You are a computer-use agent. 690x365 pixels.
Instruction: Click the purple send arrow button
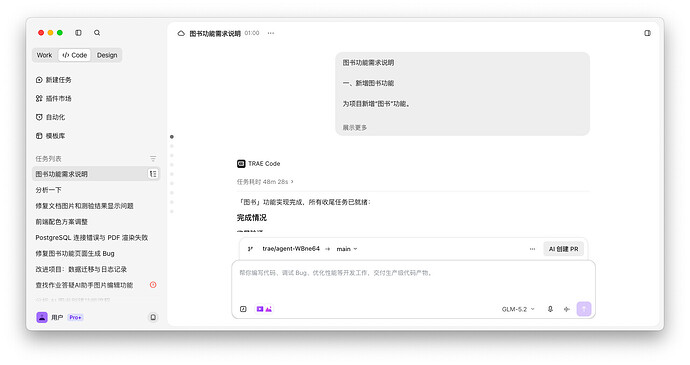(x=584, y=309)
